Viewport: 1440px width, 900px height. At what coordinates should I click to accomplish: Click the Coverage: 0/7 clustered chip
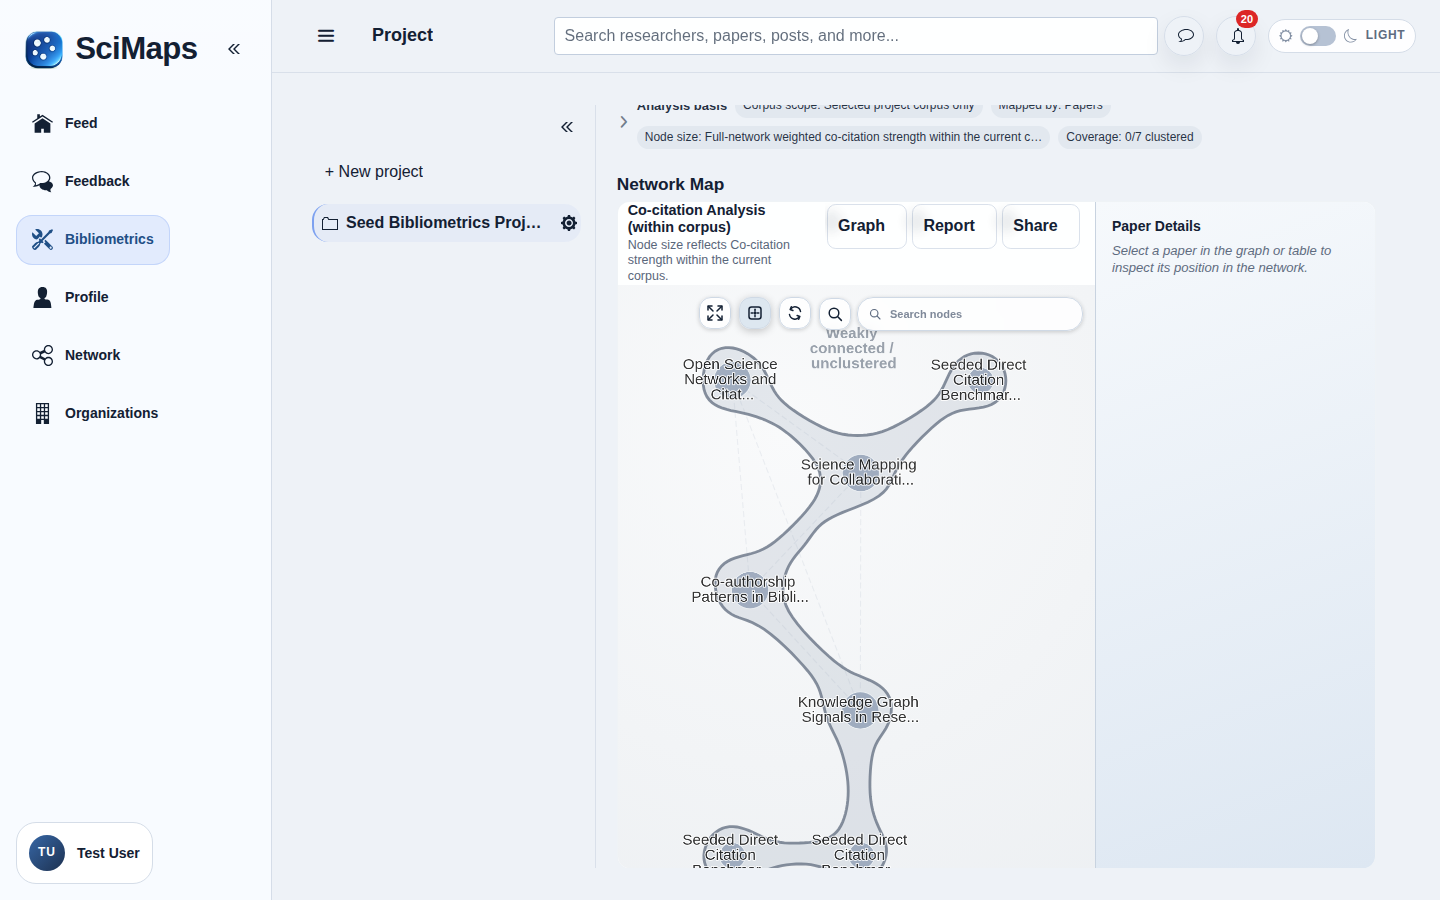pos(1129,137)
